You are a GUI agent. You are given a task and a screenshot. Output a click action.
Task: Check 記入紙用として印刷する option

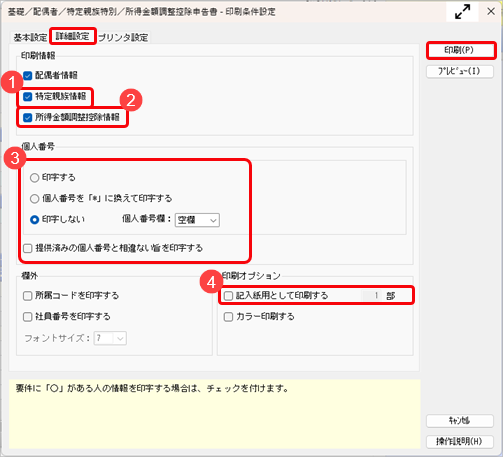click(228, 296)
